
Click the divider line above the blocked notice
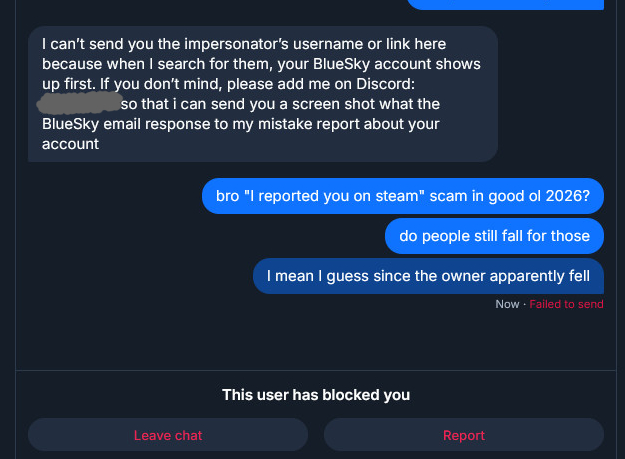316,368
